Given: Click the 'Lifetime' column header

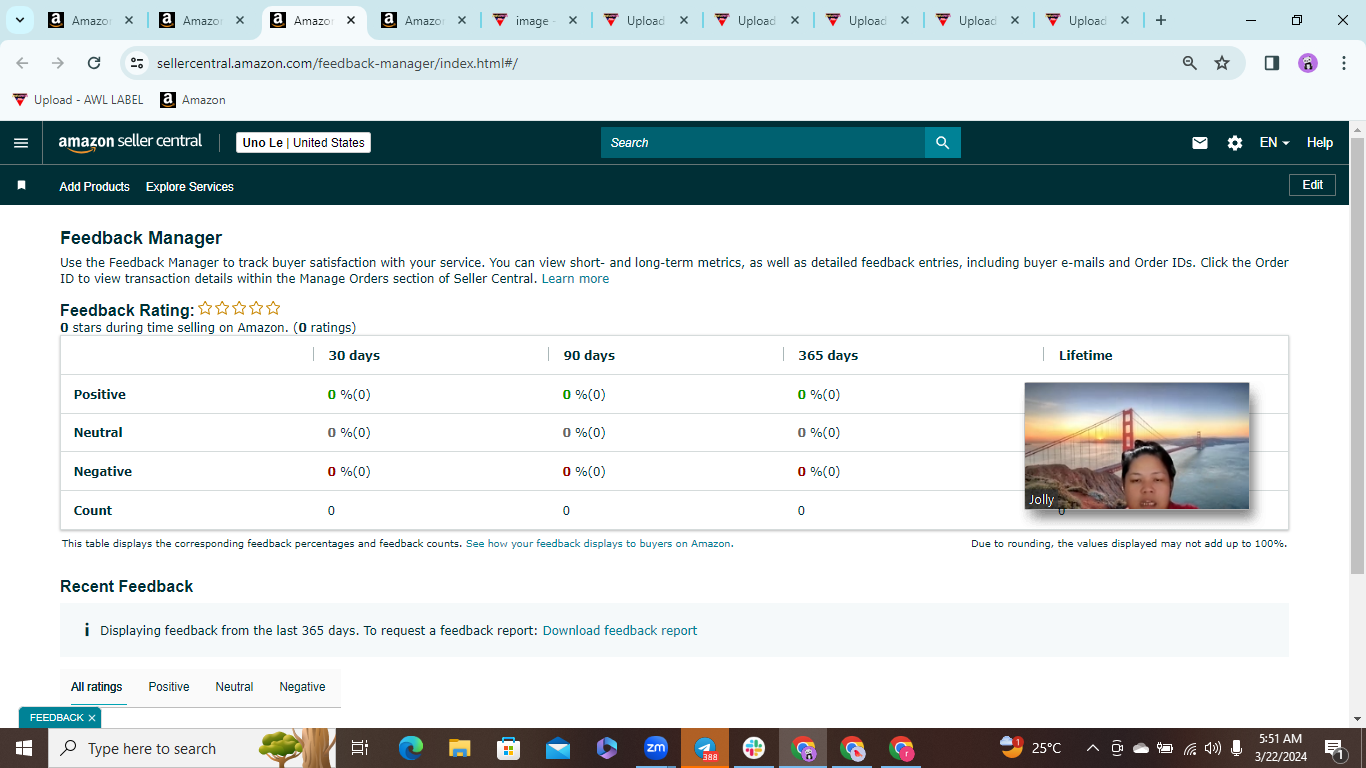Looking at the screenshot, I should (x=1086, y=355).
